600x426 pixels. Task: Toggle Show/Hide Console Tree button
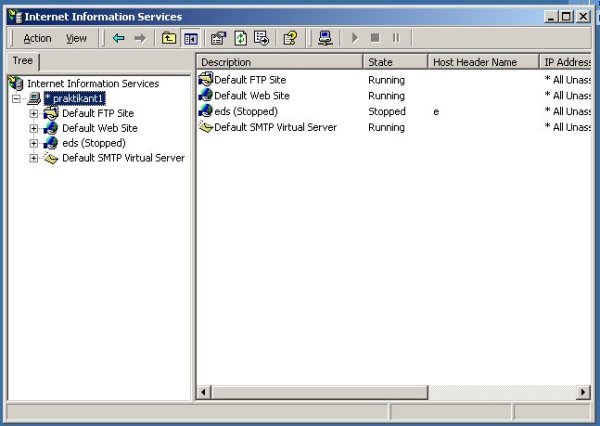pyautogui.click(x=191, y=38)
